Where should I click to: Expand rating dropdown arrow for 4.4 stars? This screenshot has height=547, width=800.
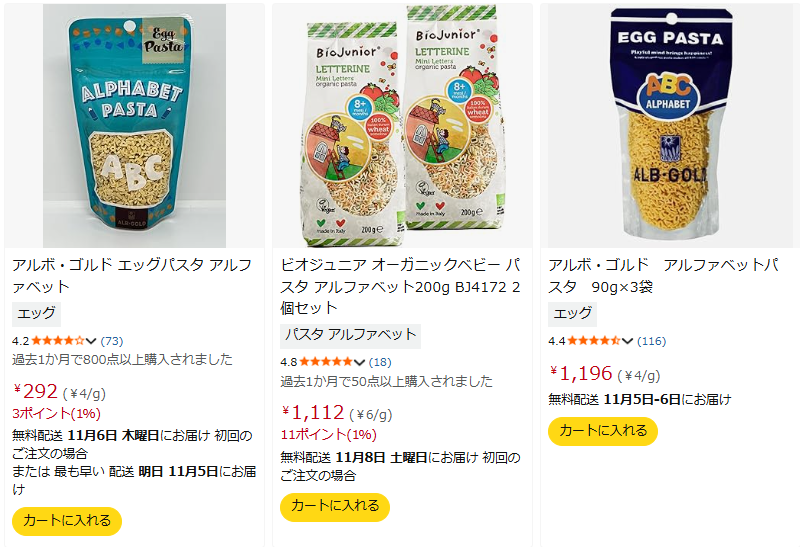pyautogui.click(x=628, y=341)
